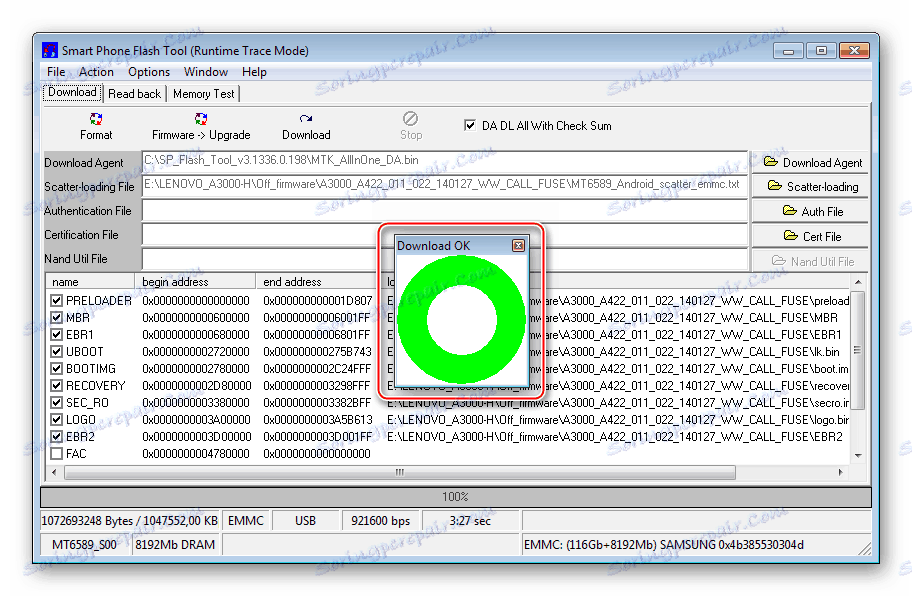Select the Download tab
Screen dimensions: 912x596
(72, 92)
